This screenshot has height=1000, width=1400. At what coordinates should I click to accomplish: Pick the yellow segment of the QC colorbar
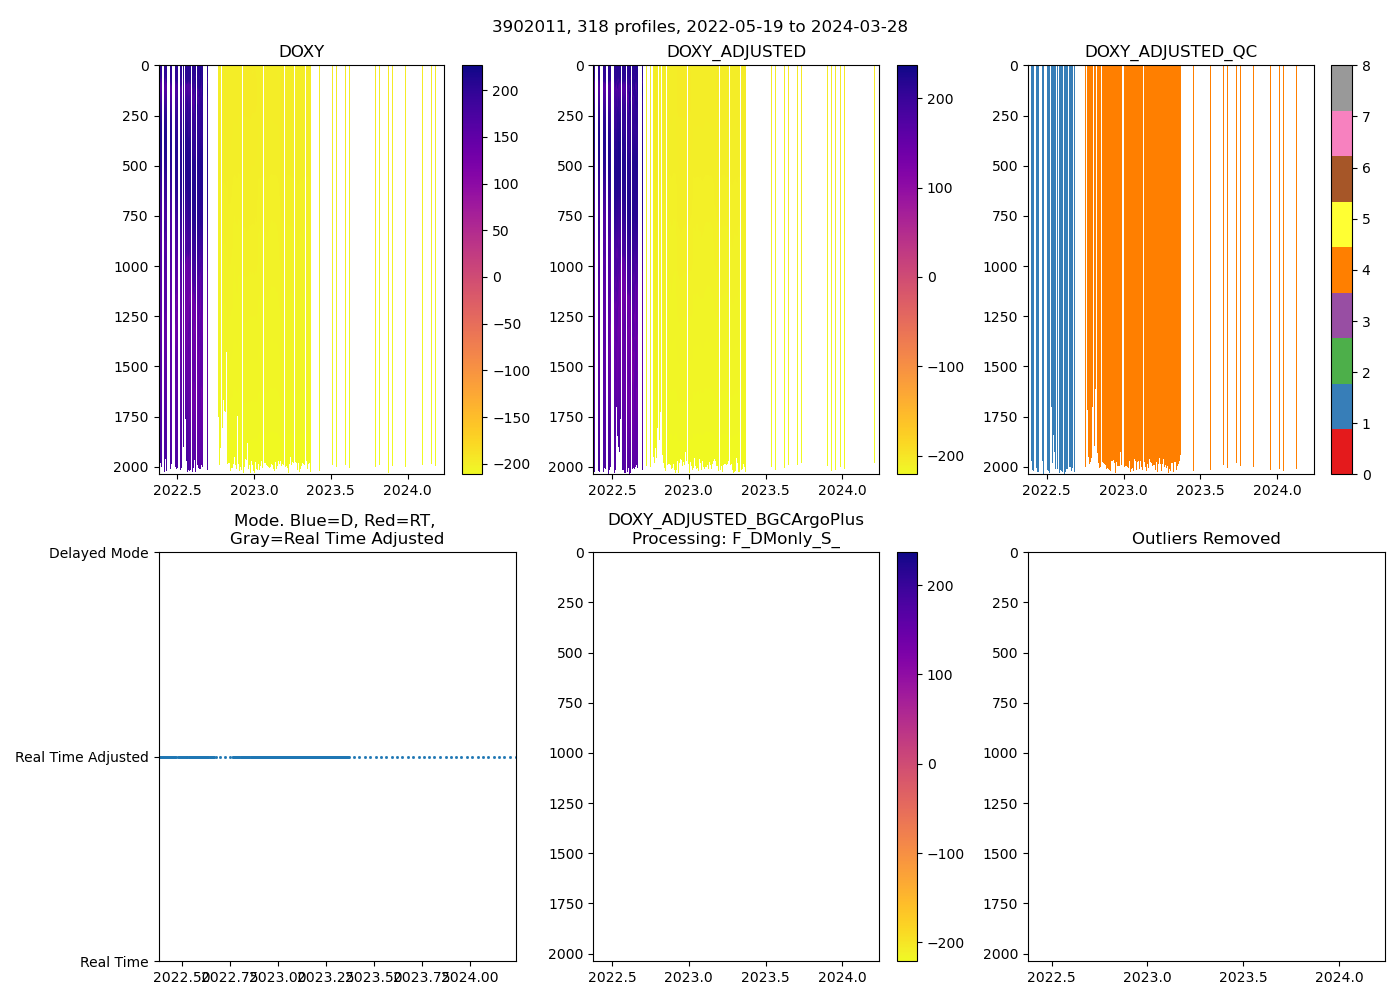[x=1341, y=224]
